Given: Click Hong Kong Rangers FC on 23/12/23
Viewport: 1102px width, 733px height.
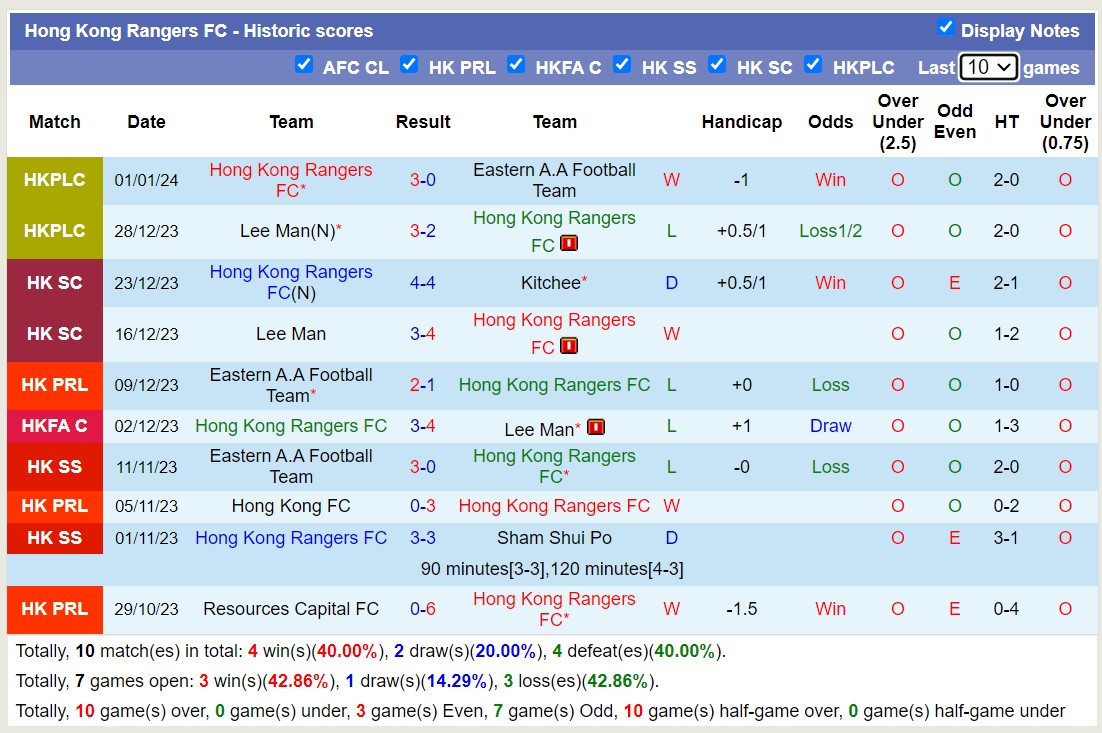Looking at the screenshot, I should coord(290,283).
